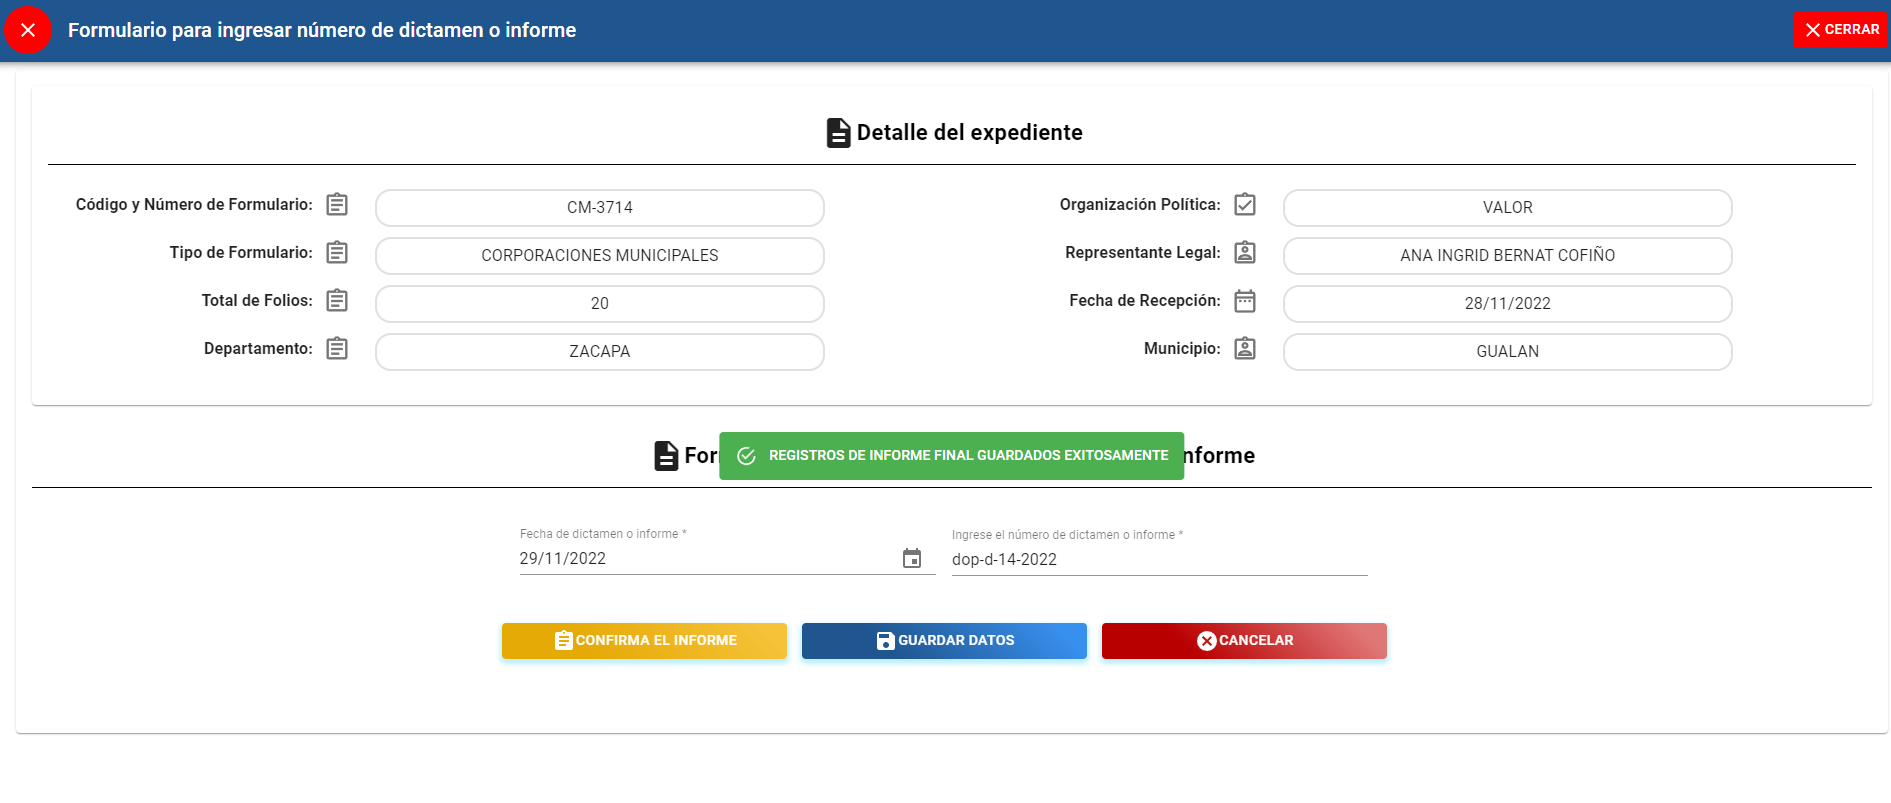1891x803 pixels.
Task: Click clipboard icon beside Departamento label
Action: (x=337, y=349)
